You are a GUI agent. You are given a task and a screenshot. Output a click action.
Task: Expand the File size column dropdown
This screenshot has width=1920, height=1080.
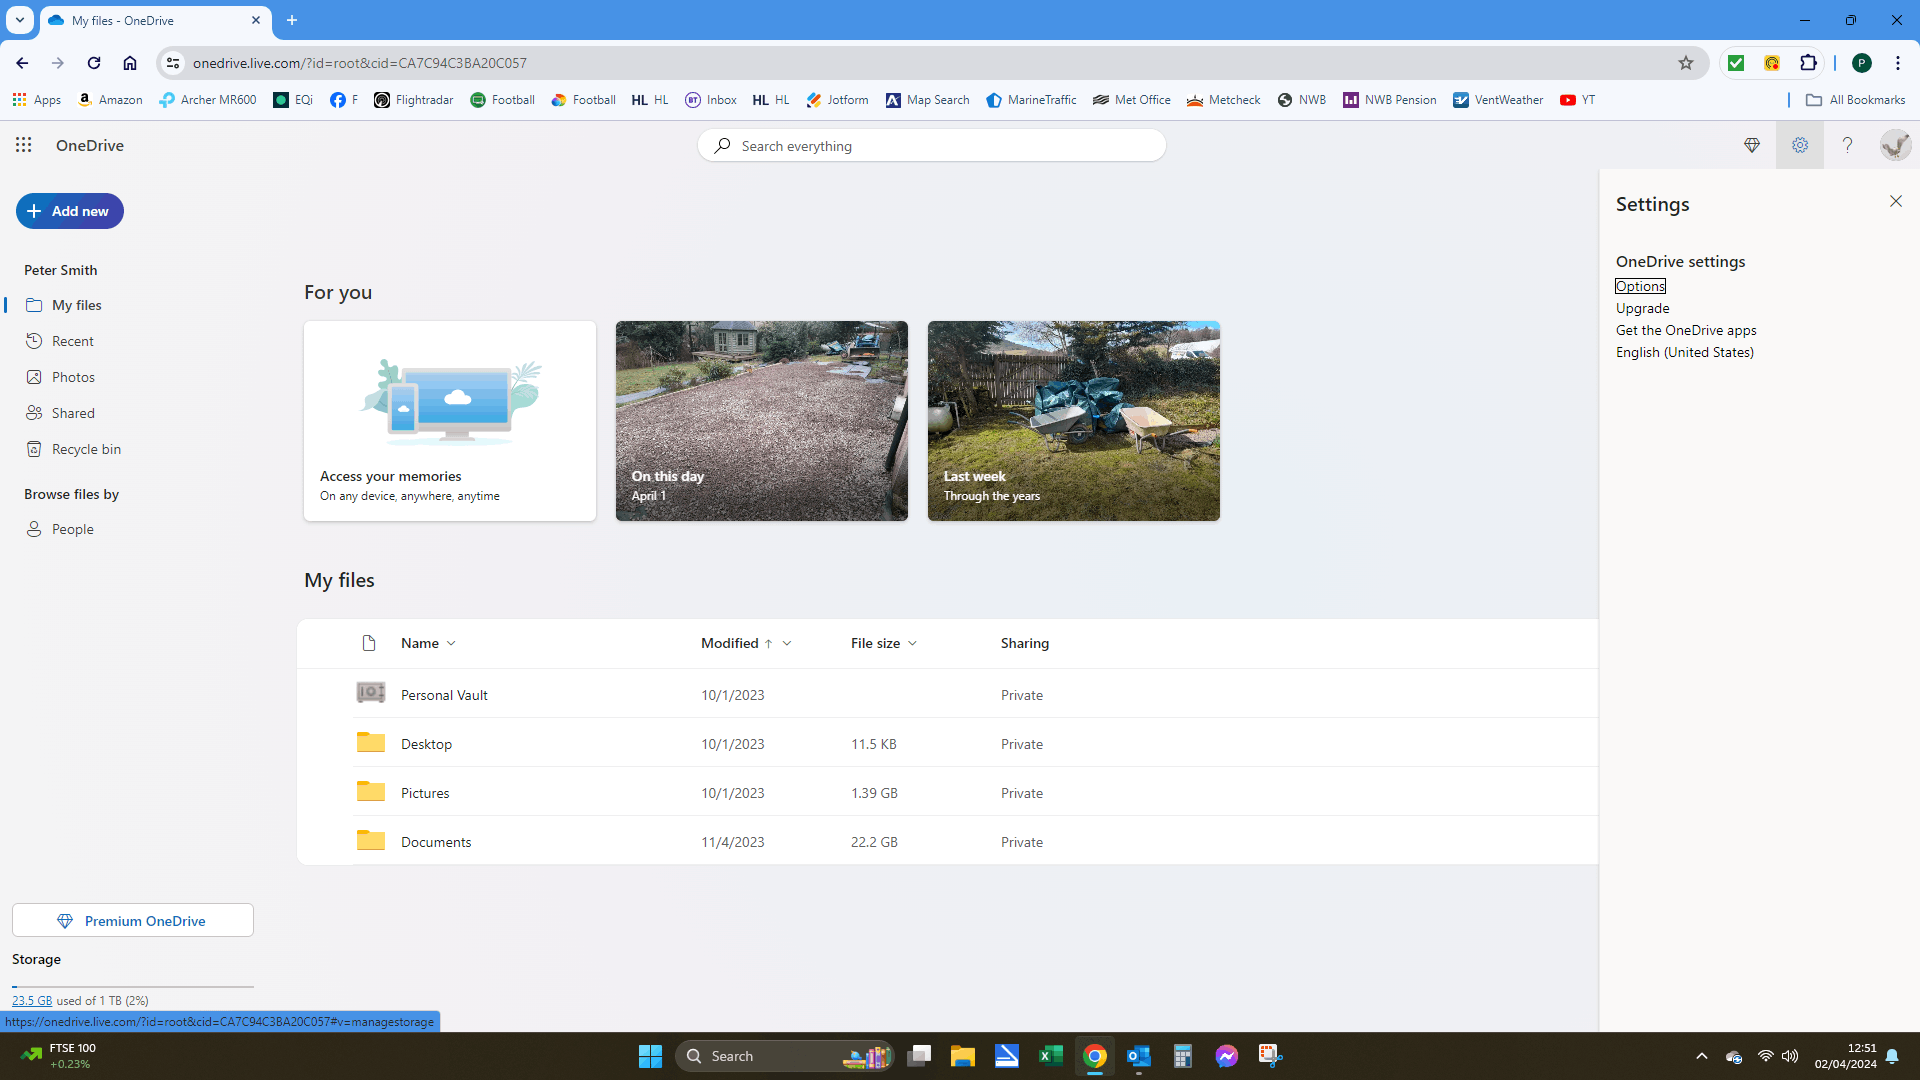pyautogui.click(x=912, y=644)
